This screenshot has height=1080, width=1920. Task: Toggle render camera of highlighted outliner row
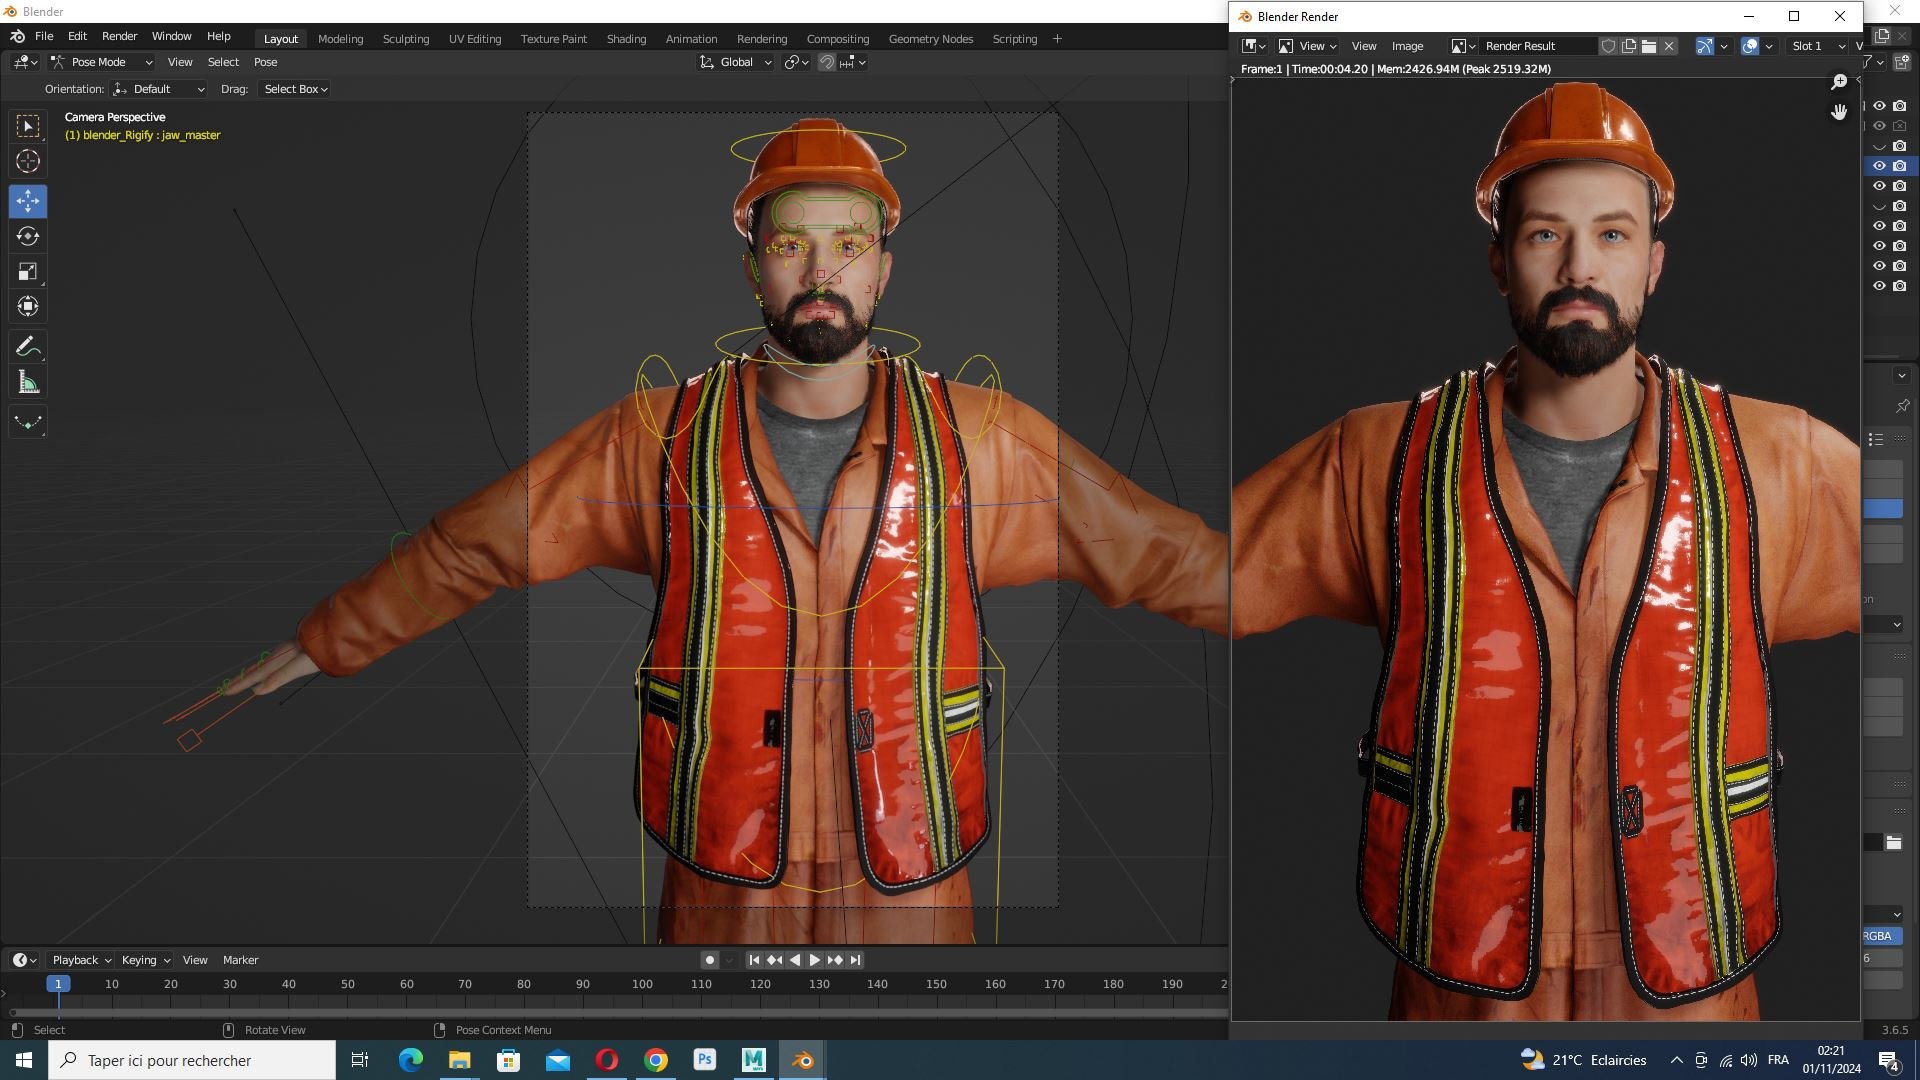click(1900, 166)
